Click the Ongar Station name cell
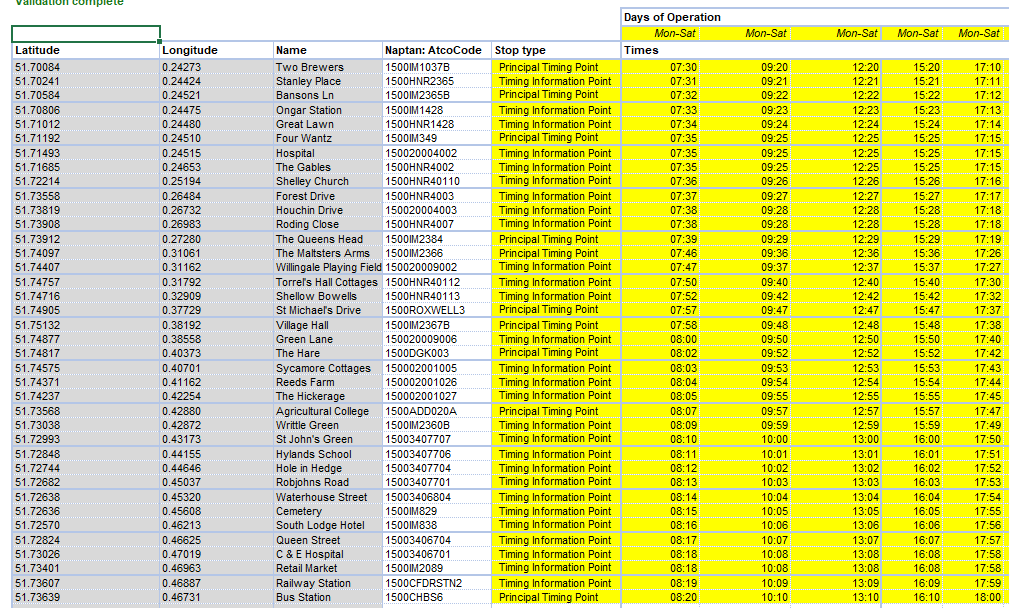 [x=326, y=110]
